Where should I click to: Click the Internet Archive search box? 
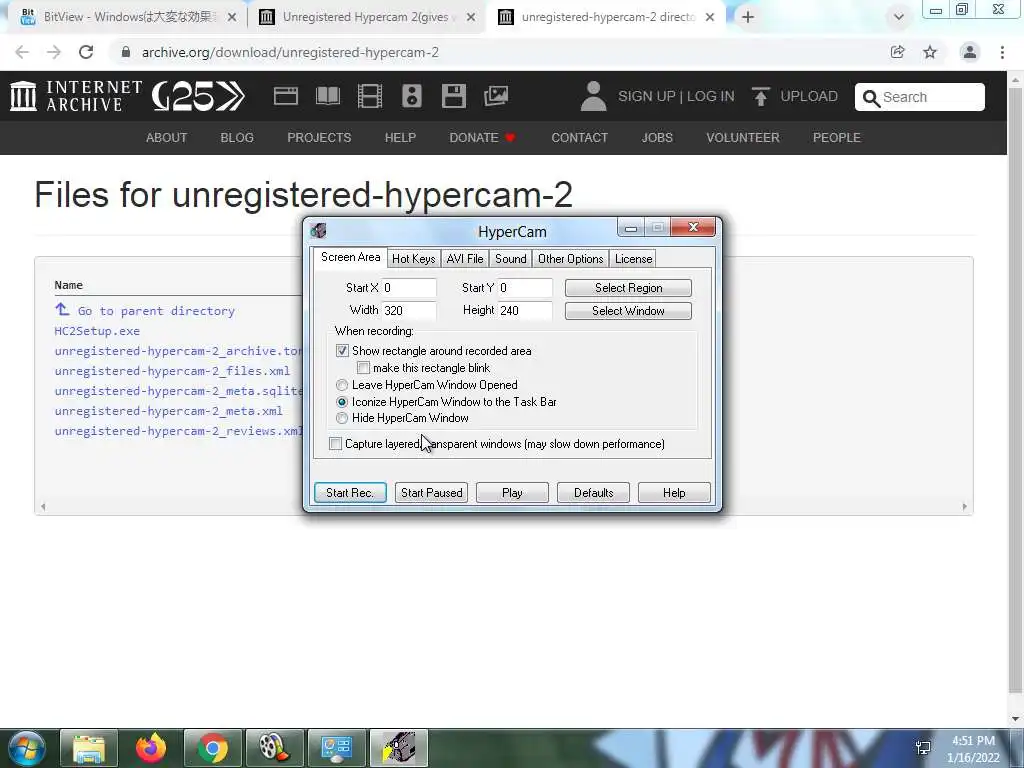pos(920,97)
